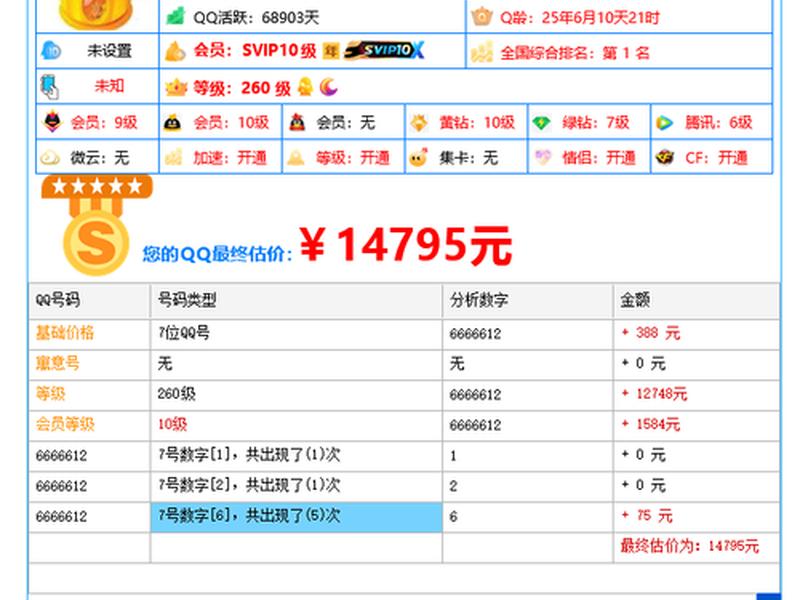This screenshot has width=800, height=600.
Task: Select the highlighted 7号数字[6] cell
Action: 296,516
